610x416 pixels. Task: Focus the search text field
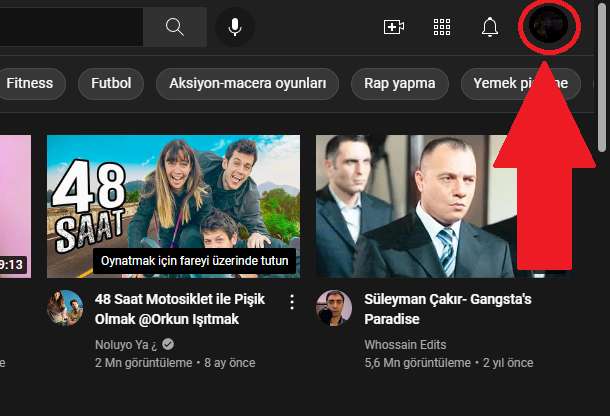pos(70,27)
